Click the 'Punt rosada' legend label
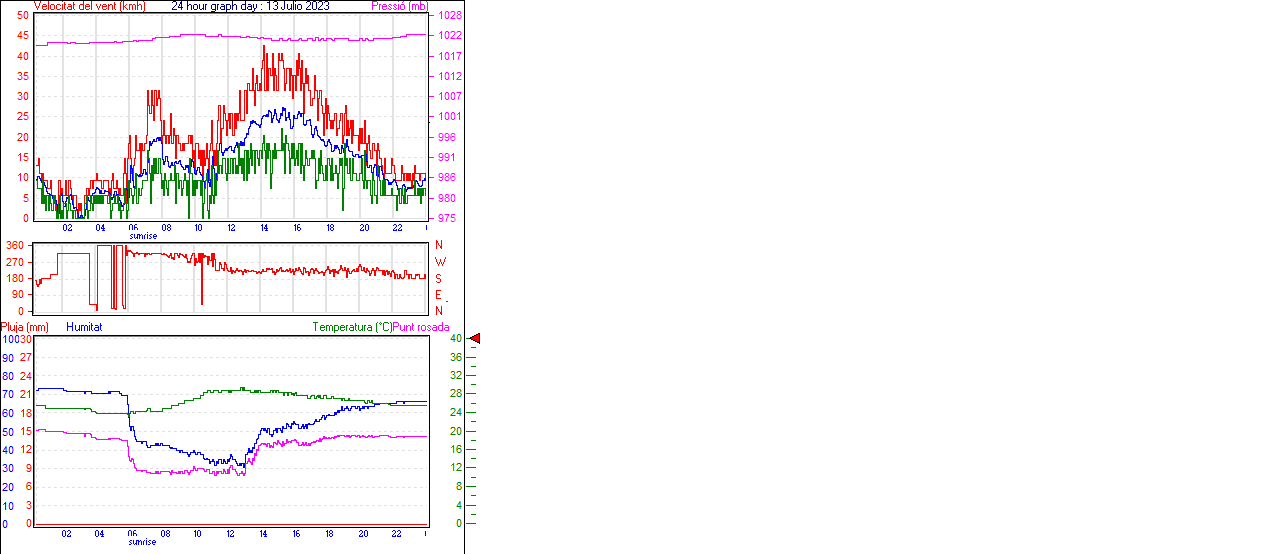Viewport: 1280px width, 554px height. point(421,327)
